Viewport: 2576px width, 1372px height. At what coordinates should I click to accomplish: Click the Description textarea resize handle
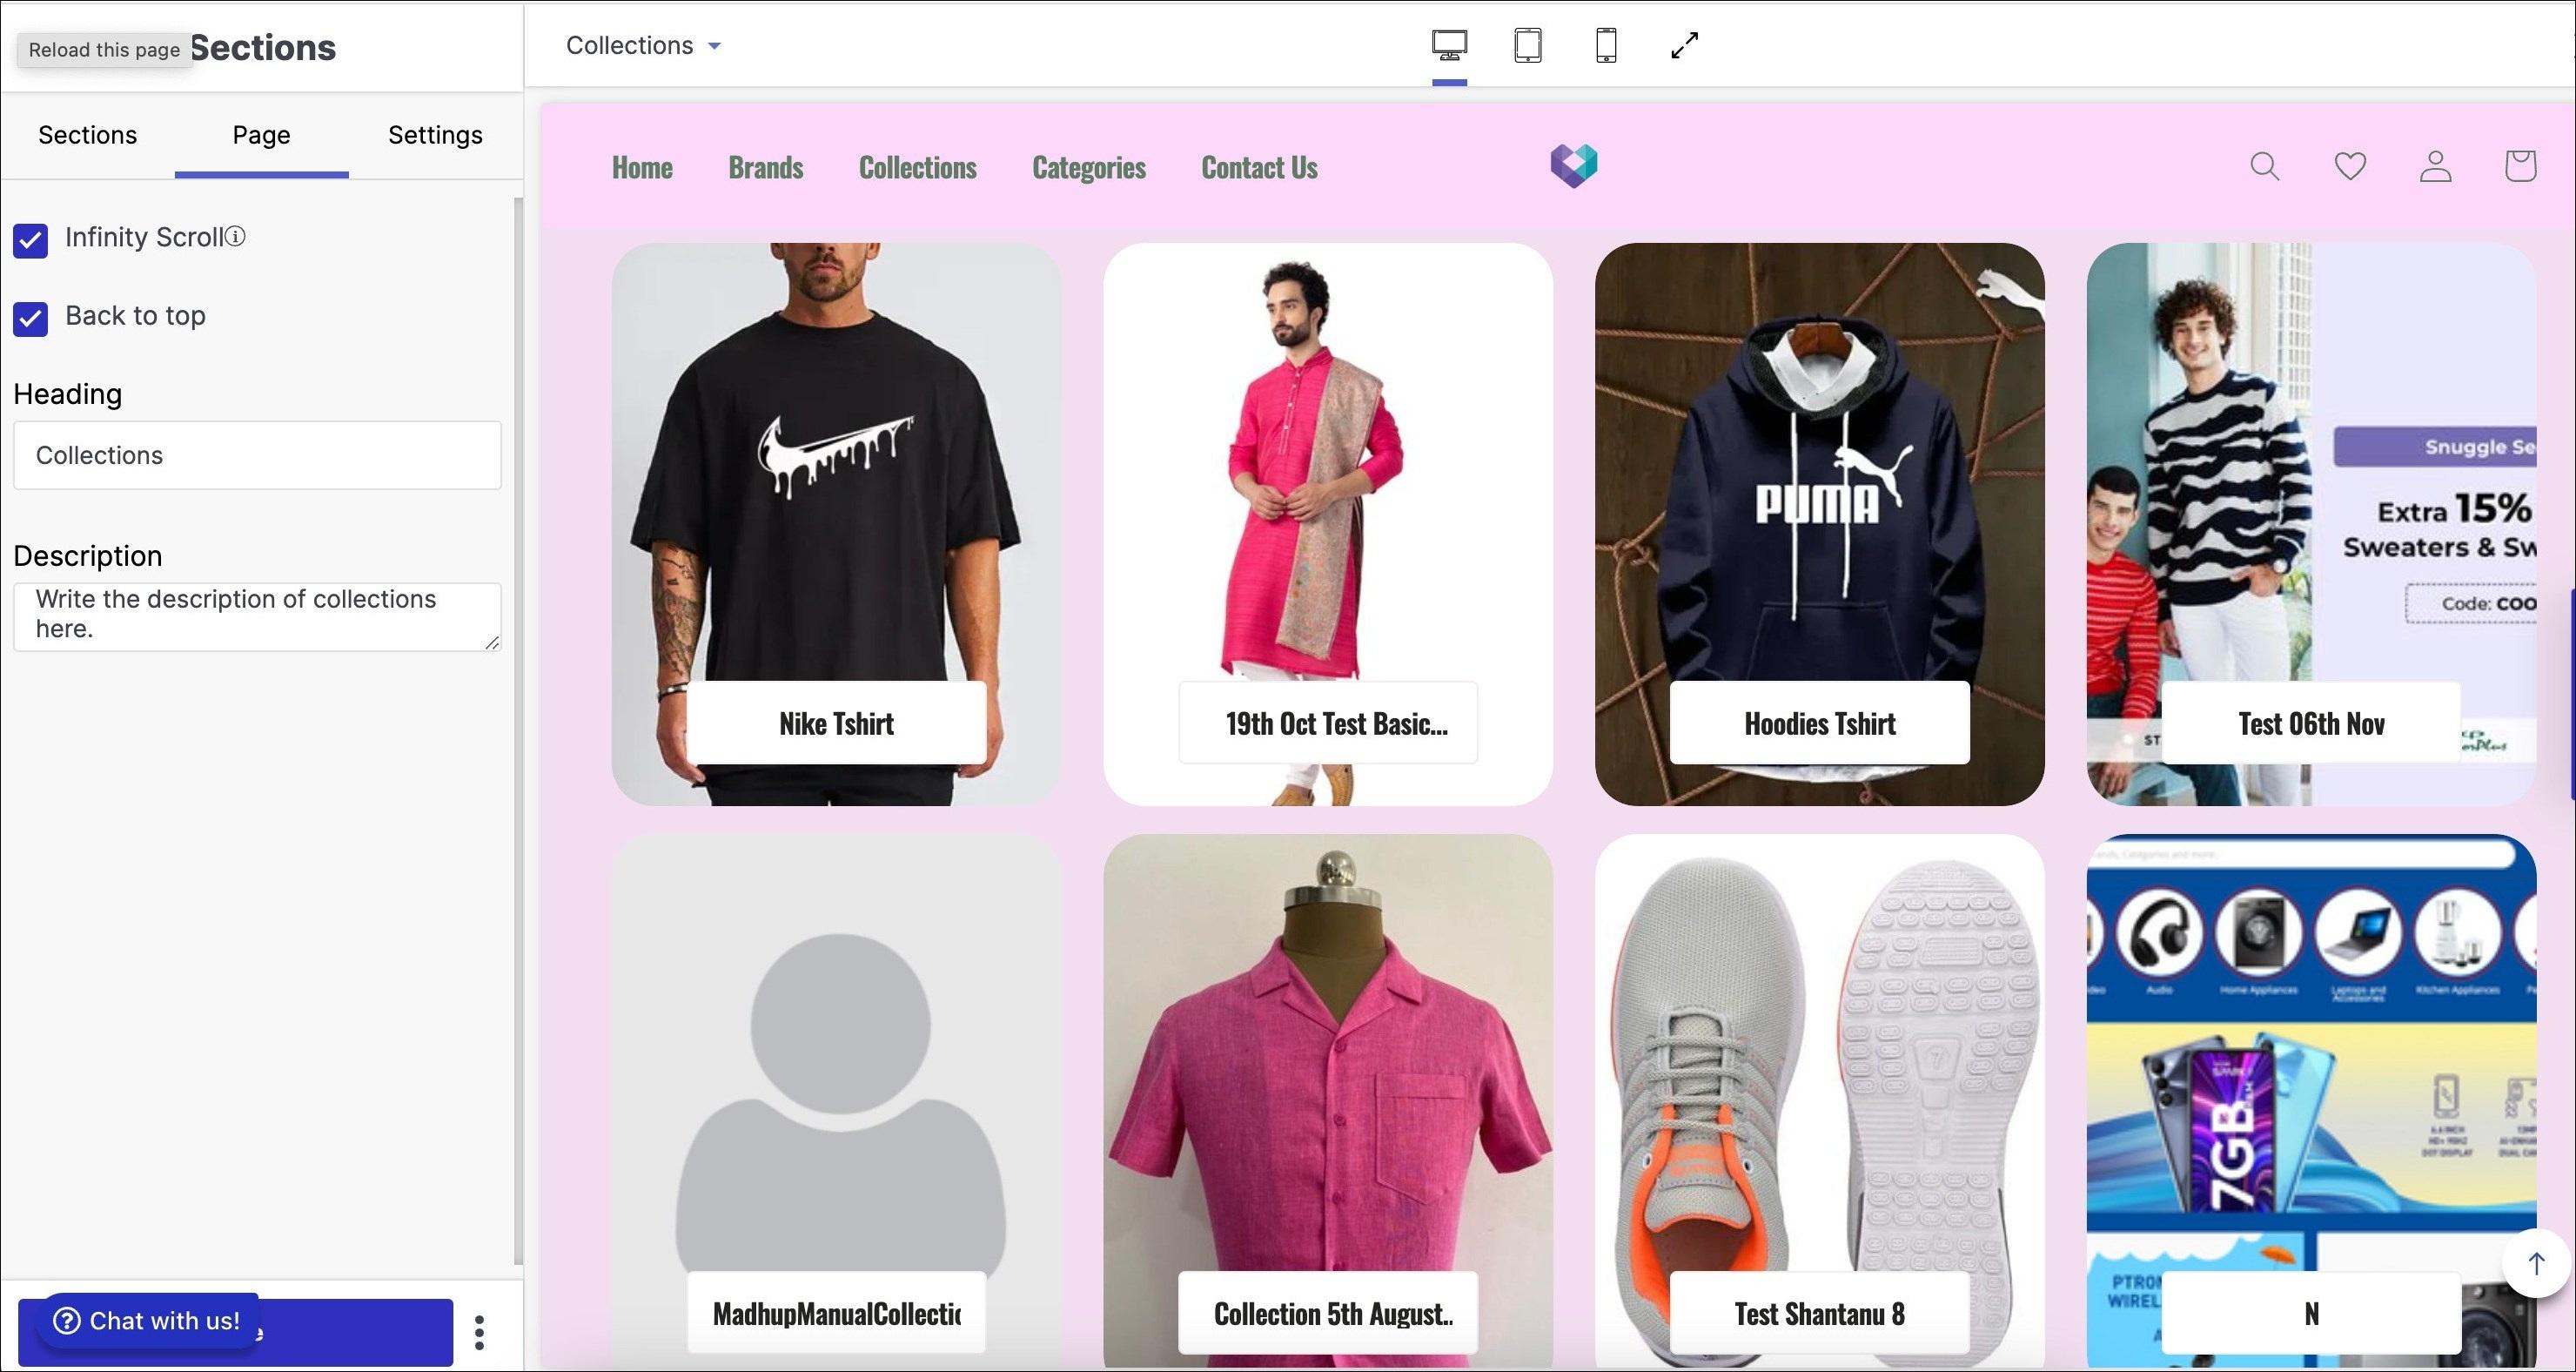pyautogui.click(x=492, y=642)
